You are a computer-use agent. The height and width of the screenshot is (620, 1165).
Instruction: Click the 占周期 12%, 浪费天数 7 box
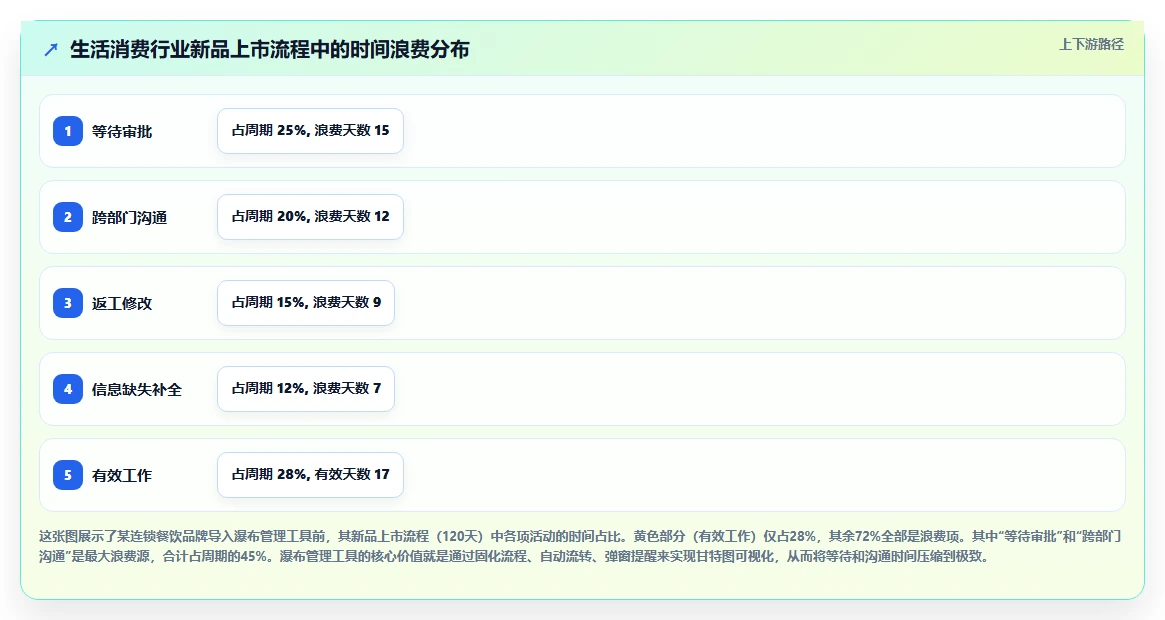[x=306, y=389]
